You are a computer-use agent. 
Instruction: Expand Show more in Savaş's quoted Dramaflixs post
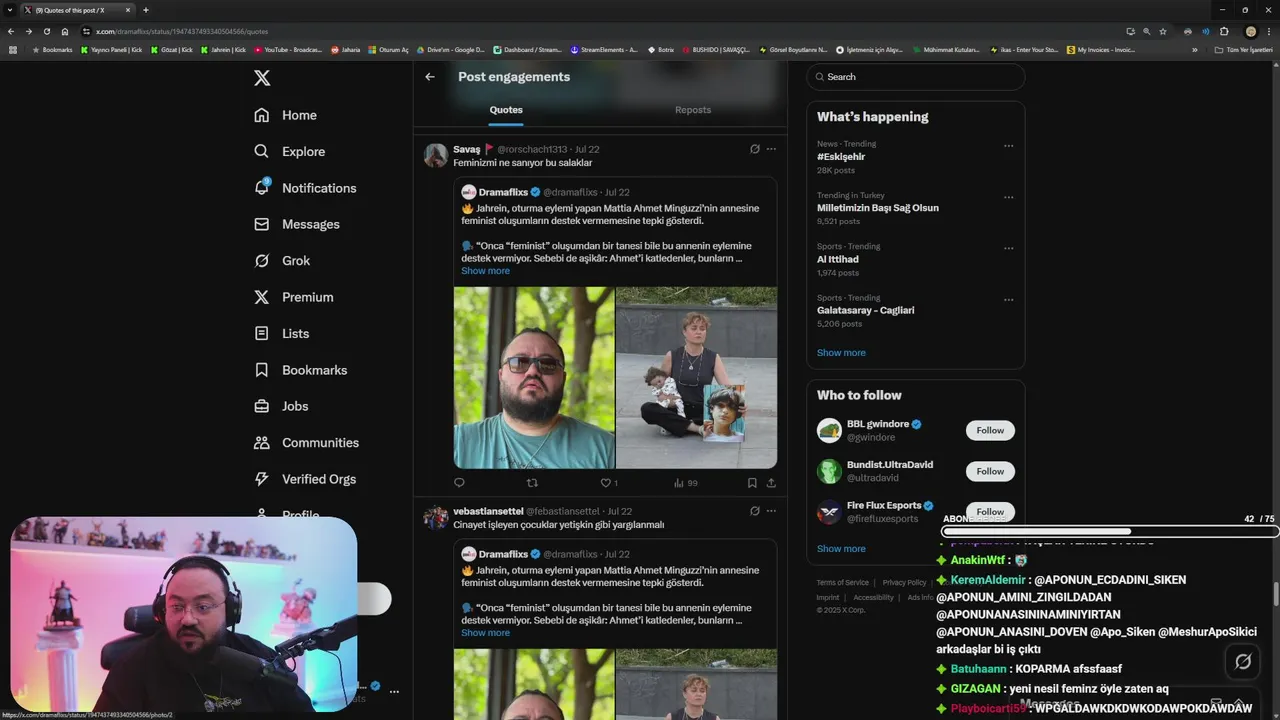(485, 271)
